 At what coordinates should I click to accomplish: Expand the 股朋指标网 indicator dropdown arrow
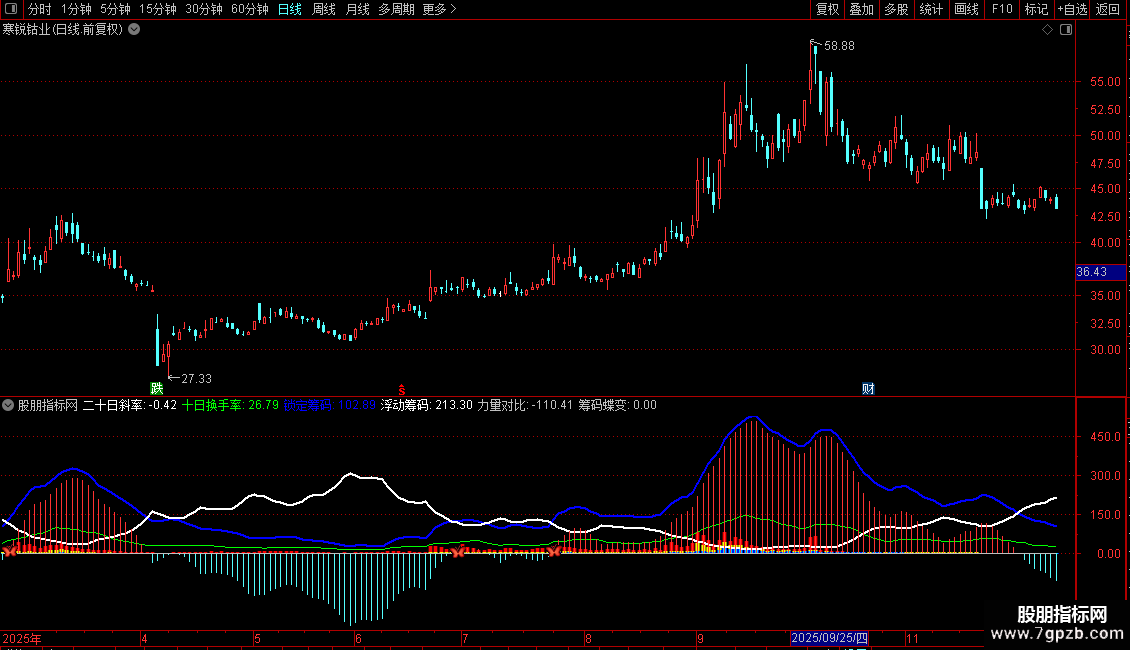pyautogui.click(x=9, y=405)
